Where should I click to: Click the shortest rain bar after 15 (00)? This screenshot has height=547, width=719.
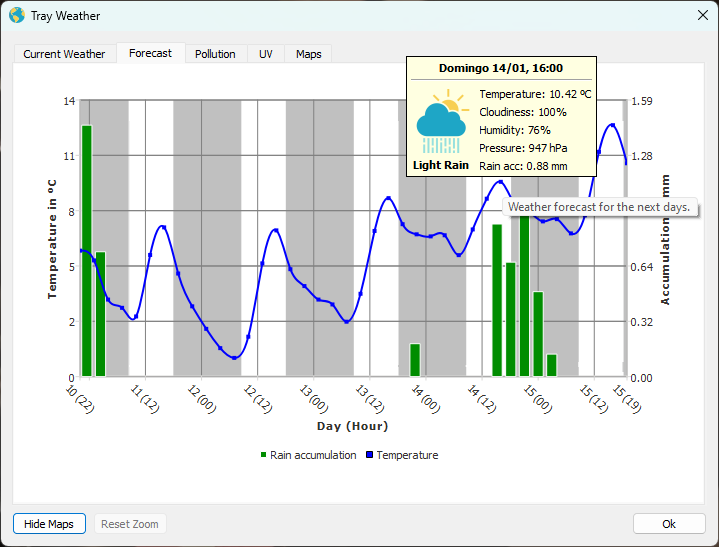551,365
